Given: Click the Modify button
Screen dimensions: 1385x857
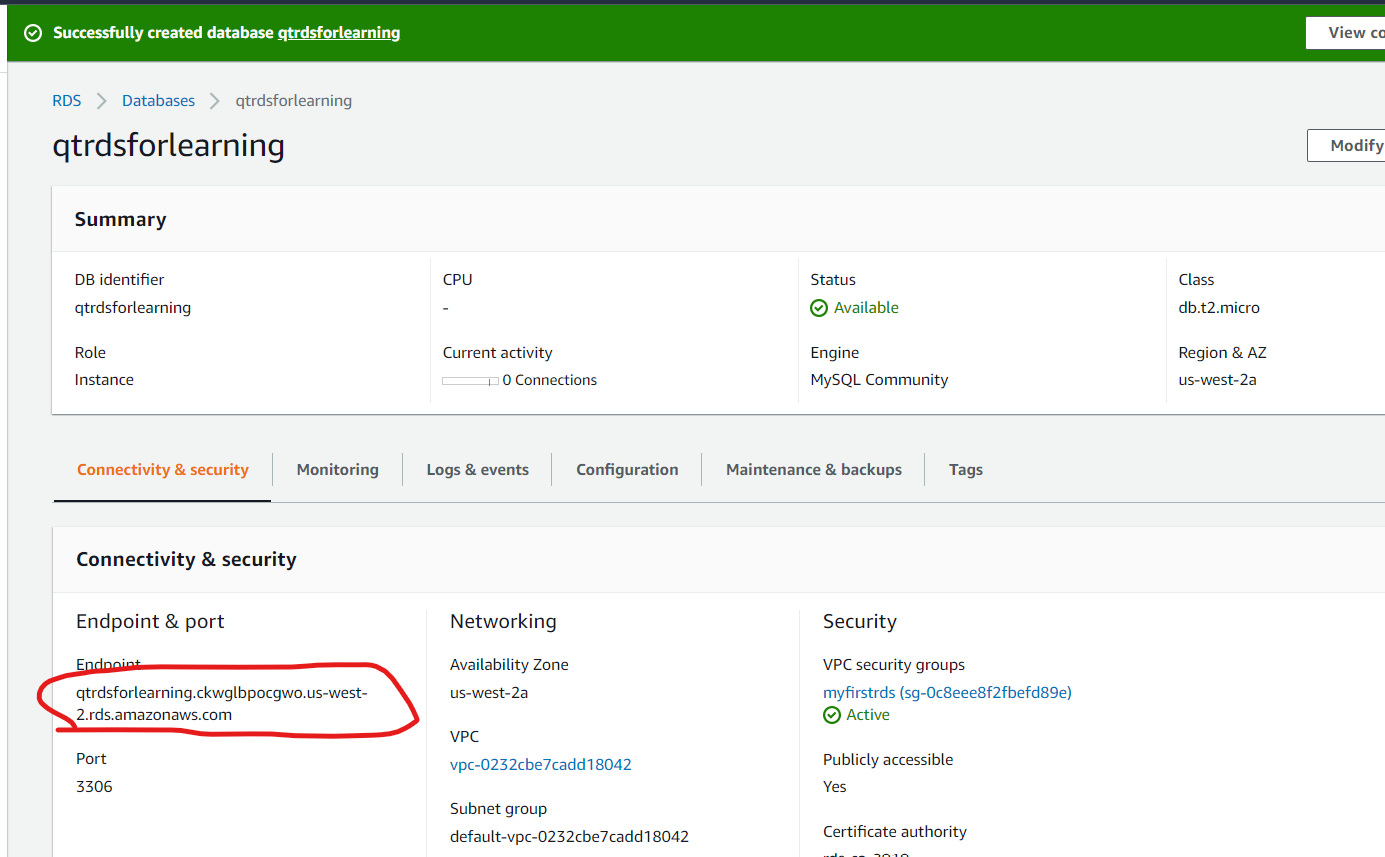Looking at the screenshot, I should click(x=1346, y=145).
